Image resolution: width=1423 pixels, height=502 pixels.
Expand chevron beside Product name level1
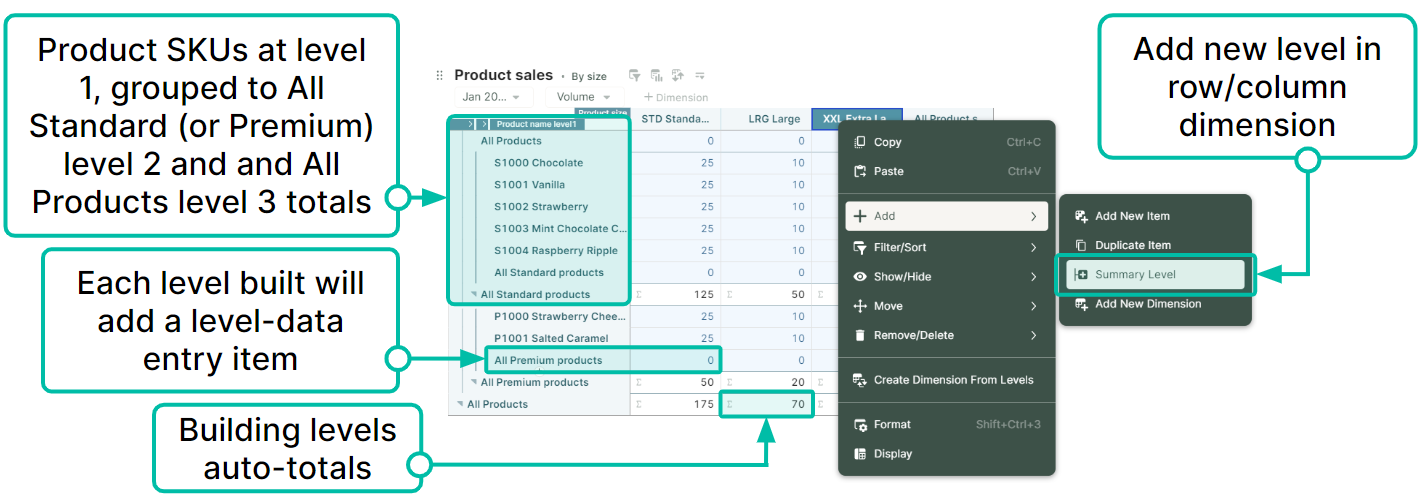[x=485, y=124]
